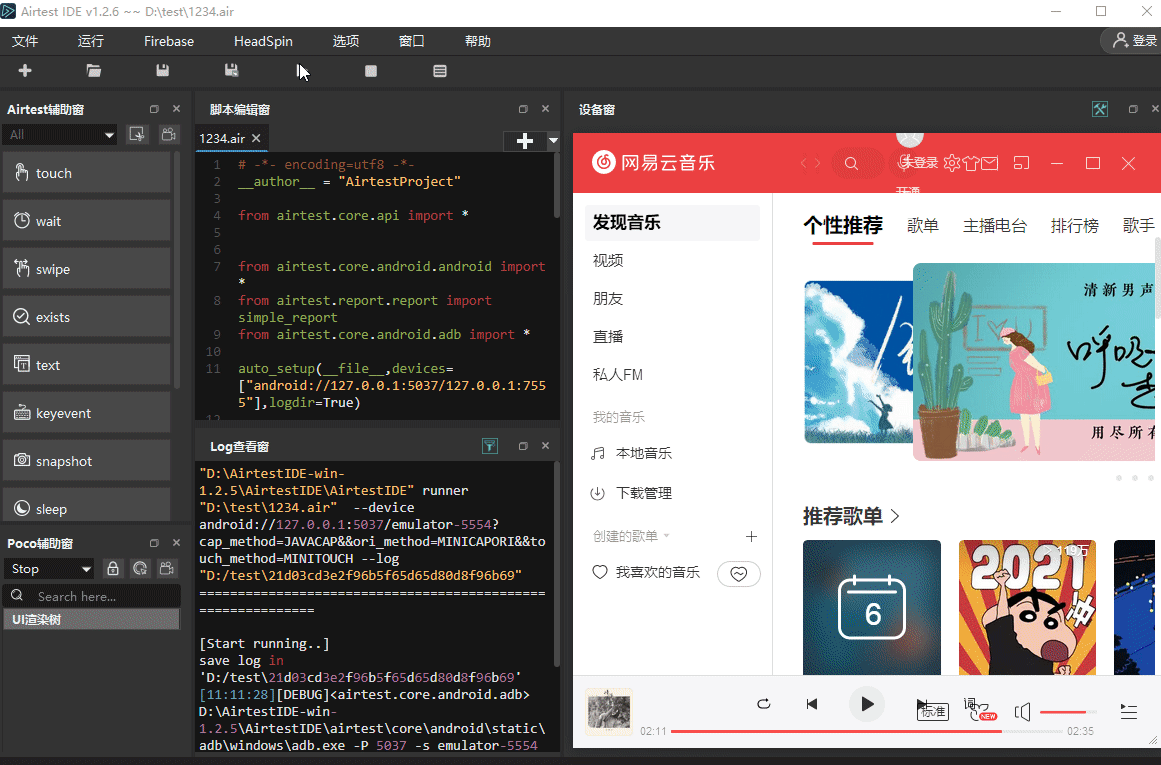Open the 帮助 menu
Image resolution: width=1161 pixels, height=765 pixels.
(478, 41)
